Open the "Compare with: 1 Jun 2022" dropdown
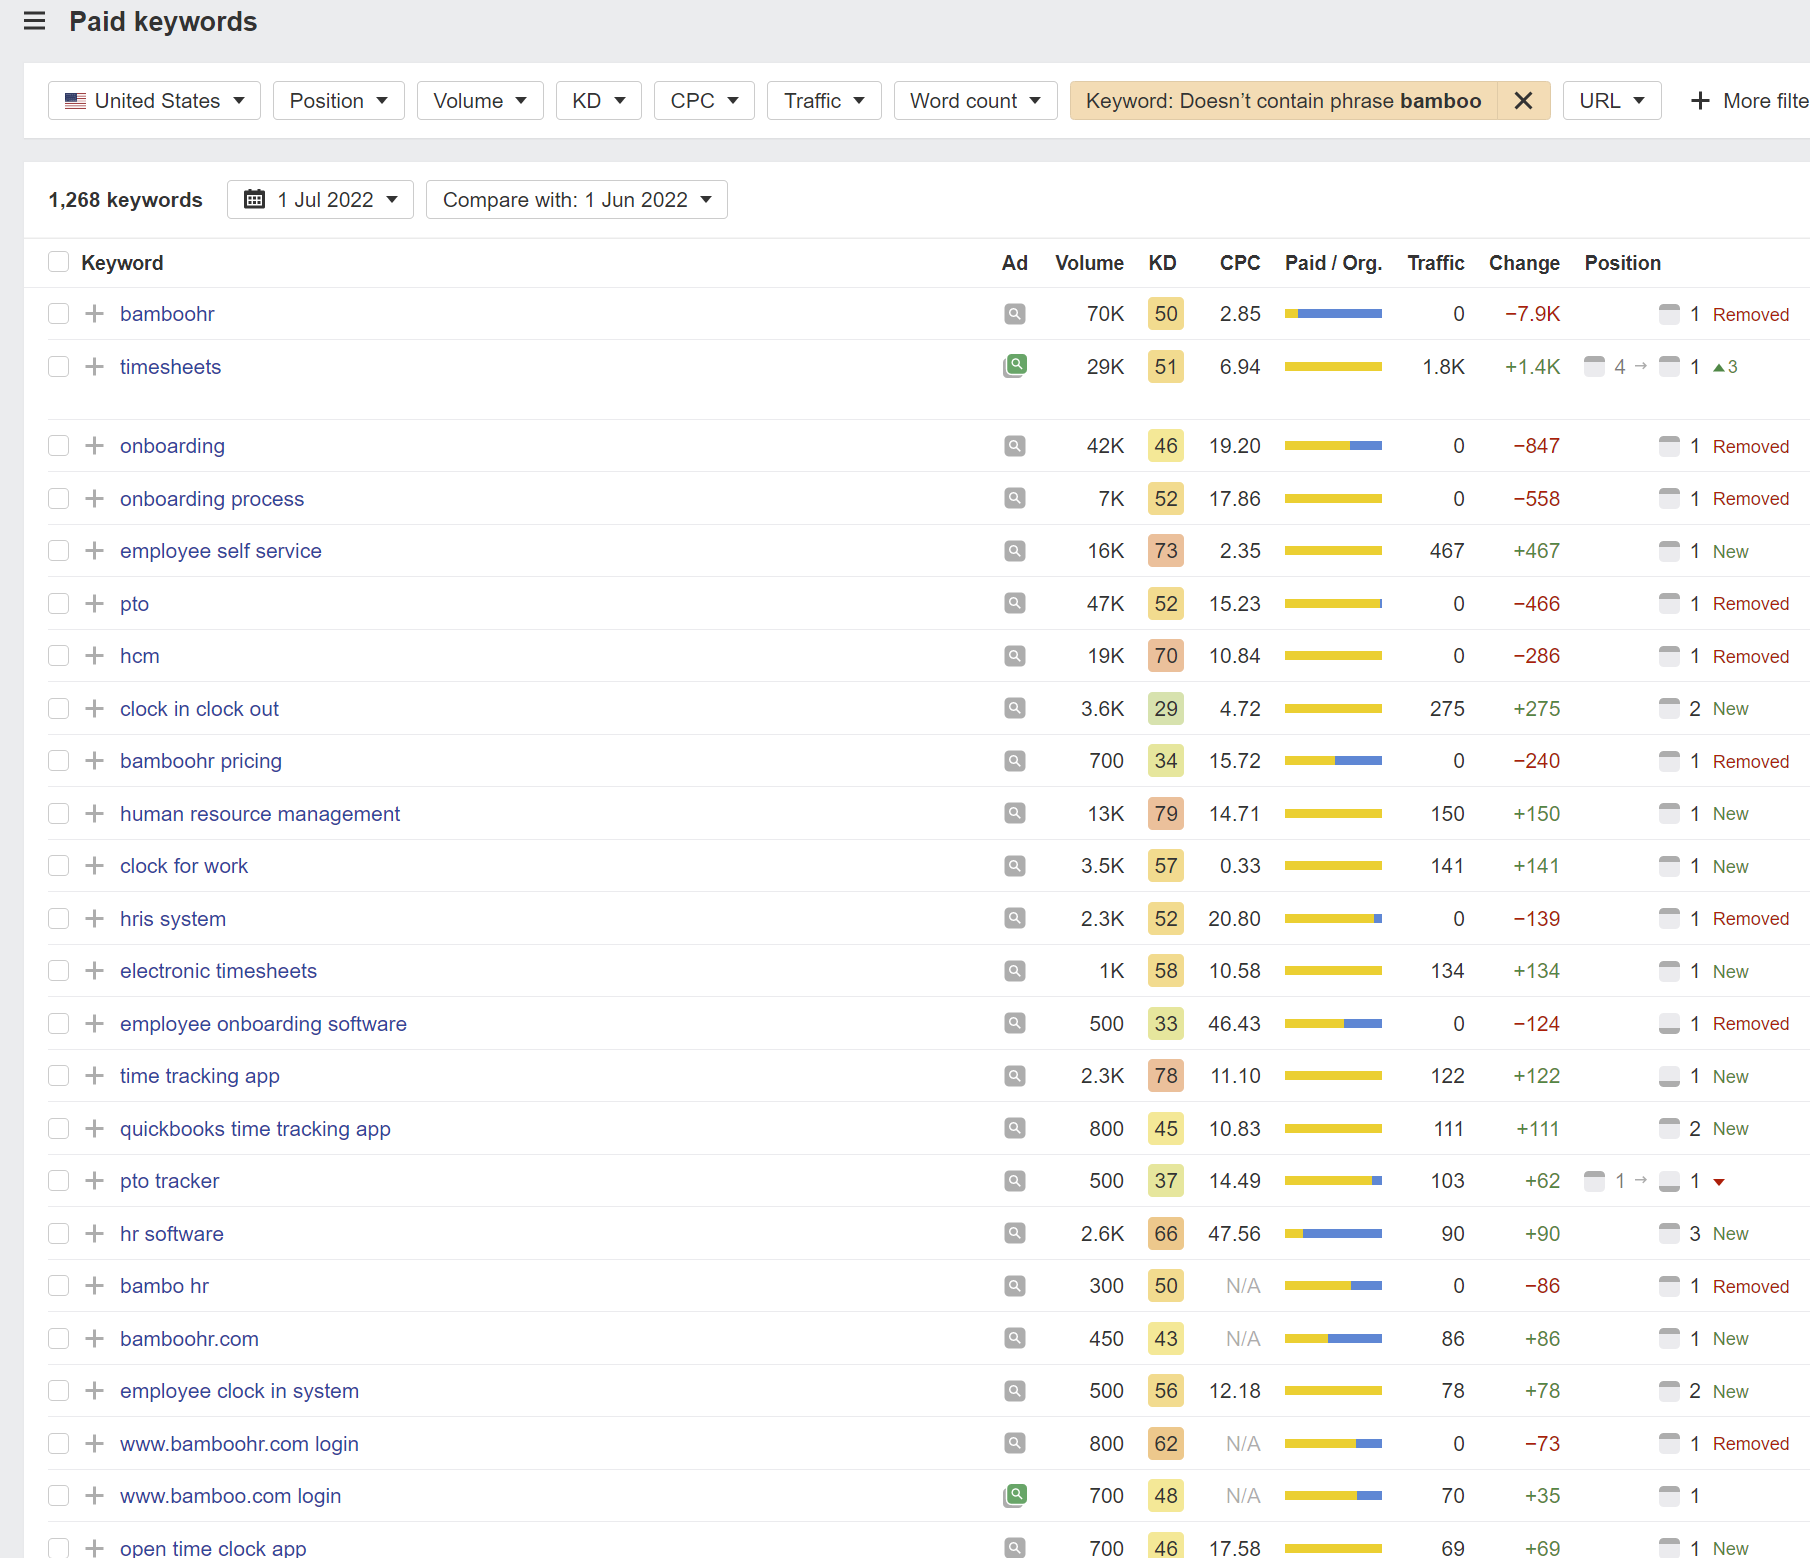 (576, 199)
